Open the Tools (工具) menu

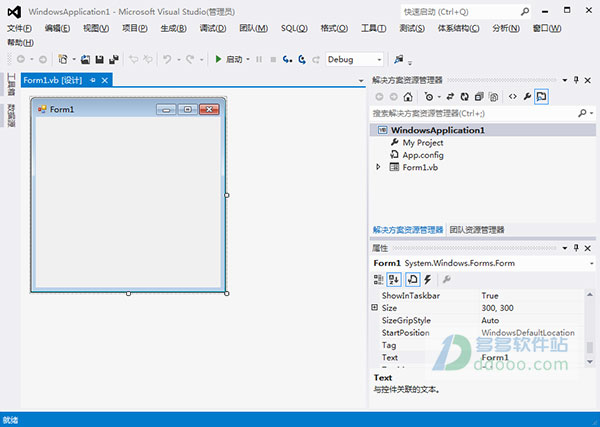pos(373,28)
